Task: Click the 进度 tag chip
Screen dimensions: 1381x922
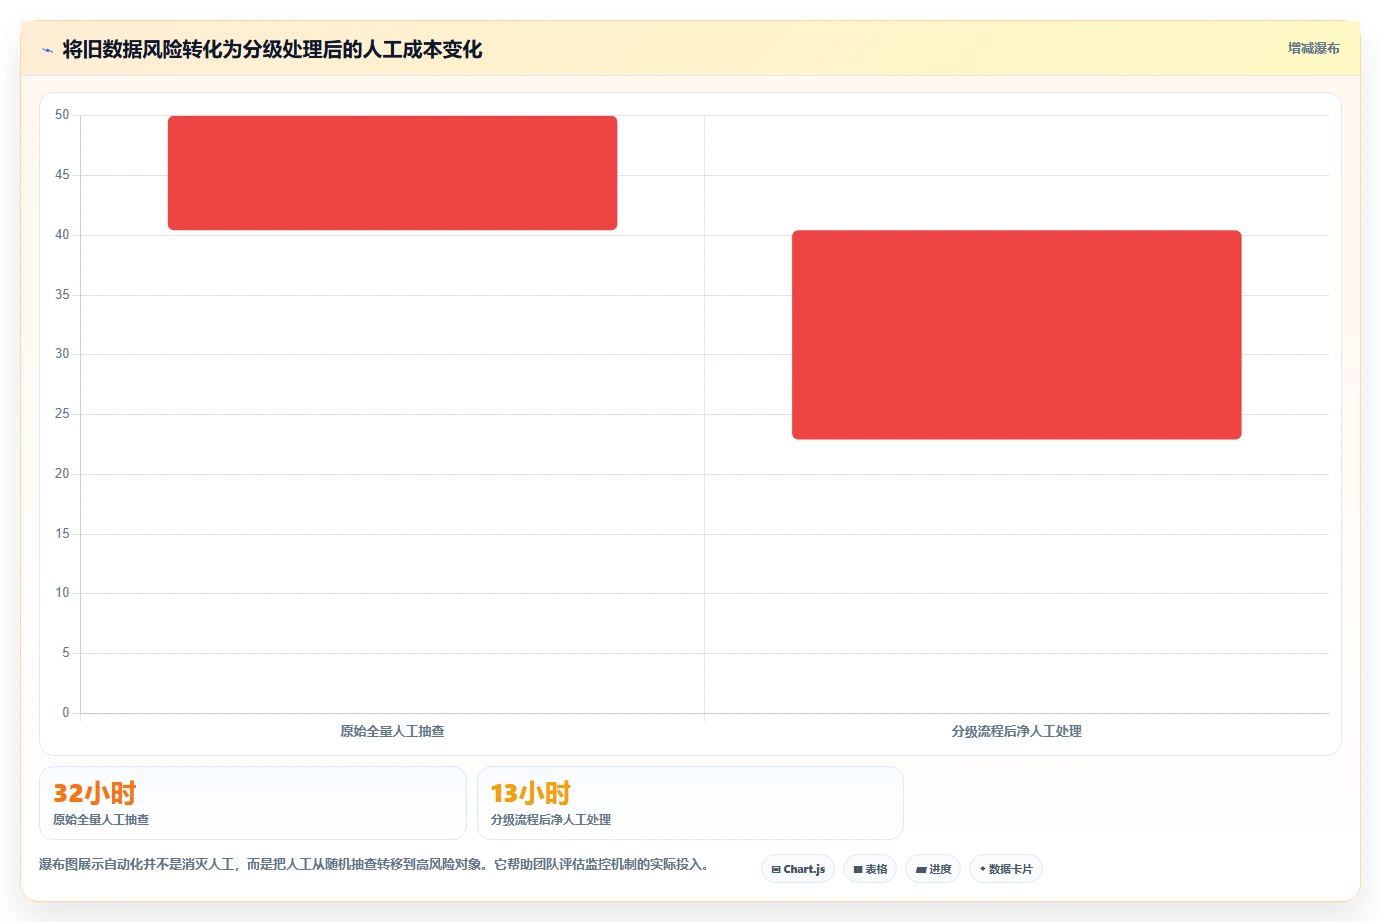Action: 933,869
